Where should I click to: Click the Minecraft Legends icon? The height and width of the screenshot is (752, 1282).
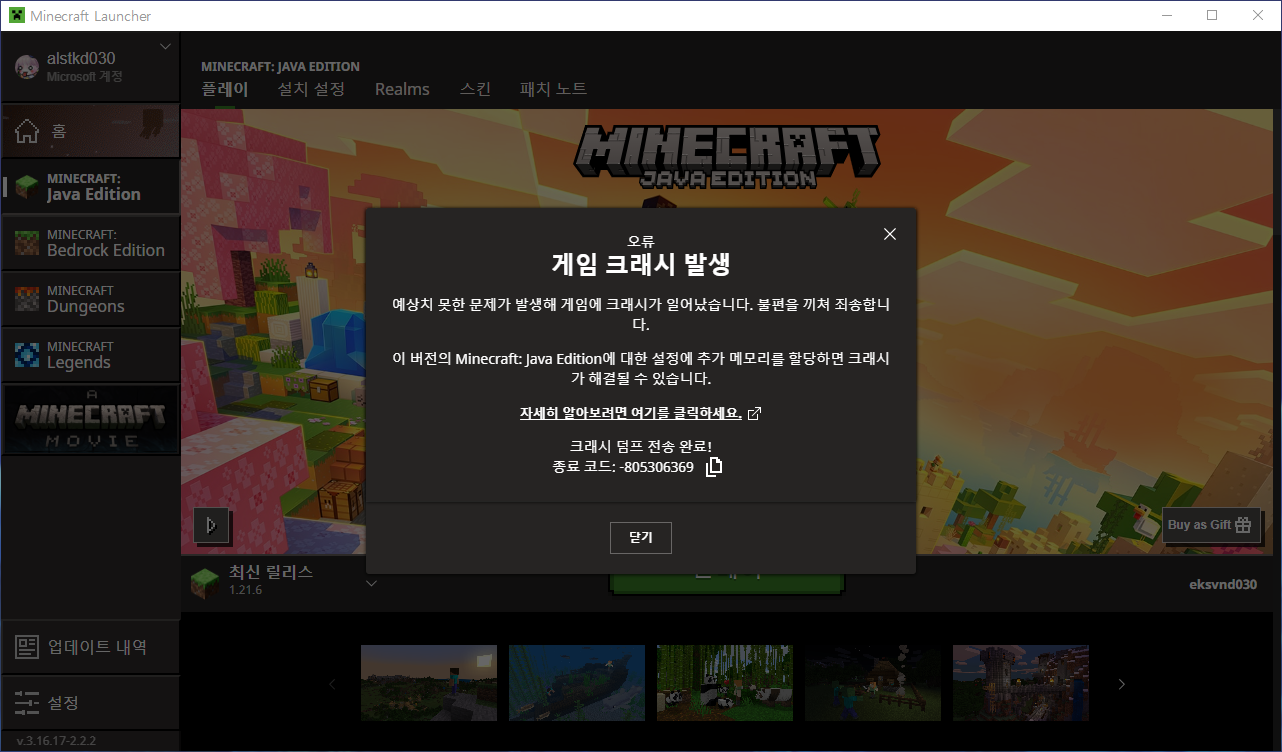pos(27,355)
